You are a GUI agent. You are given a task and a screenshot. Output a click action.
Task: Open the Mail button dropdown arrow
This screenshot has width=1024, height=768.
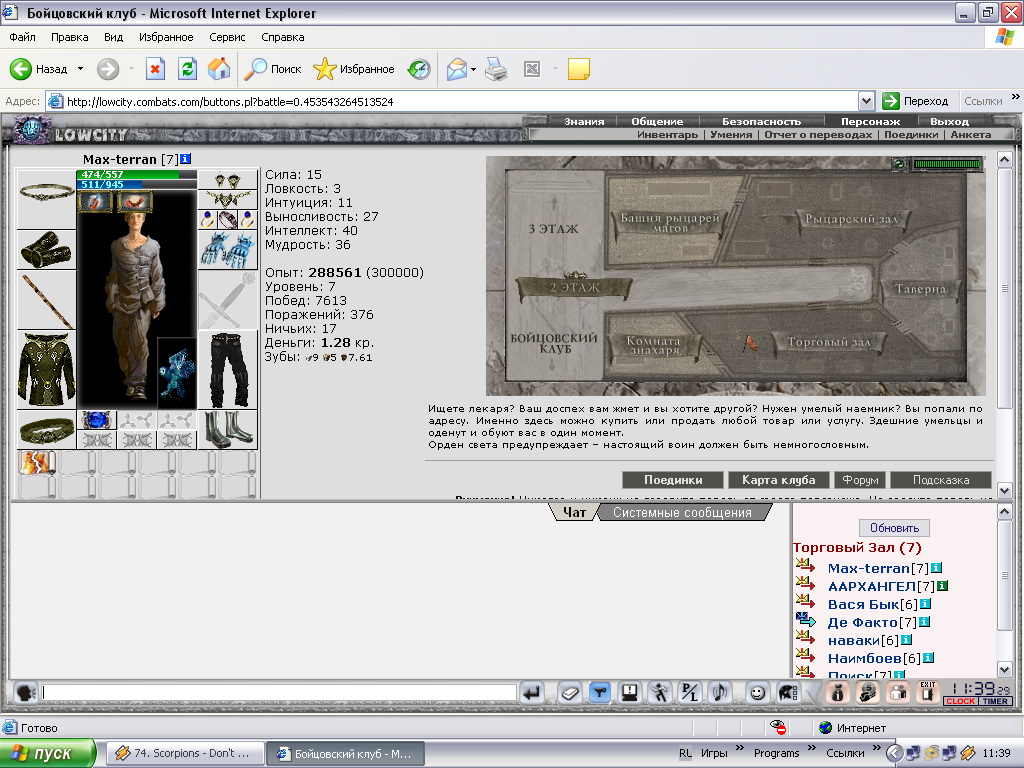[x=473, y=69]
